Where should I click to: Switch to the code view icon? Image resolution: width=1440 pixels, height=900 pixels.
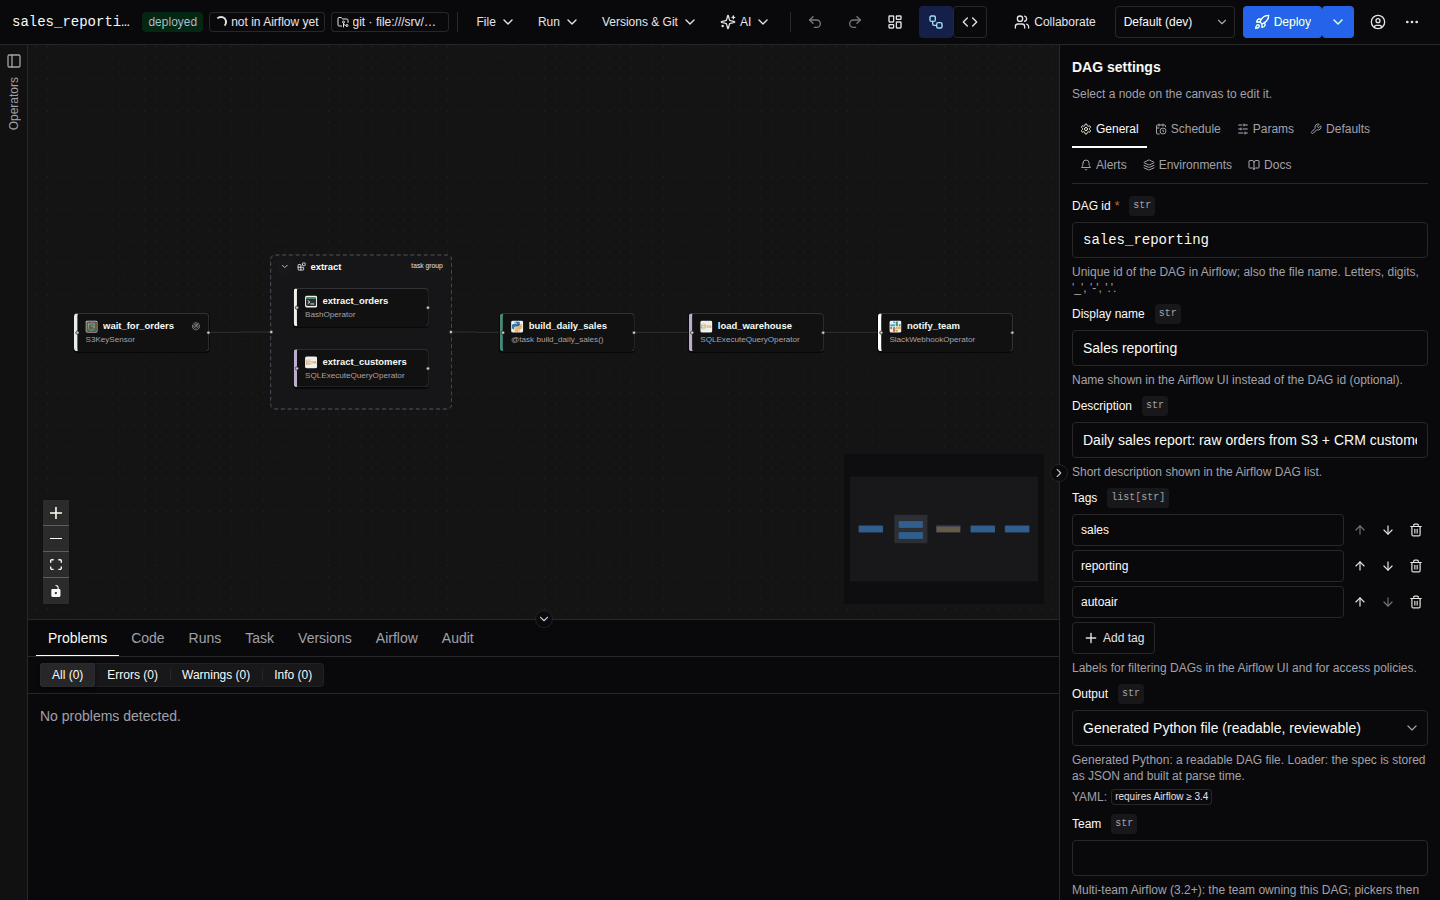pyautogui.click(x=970, y=22)
